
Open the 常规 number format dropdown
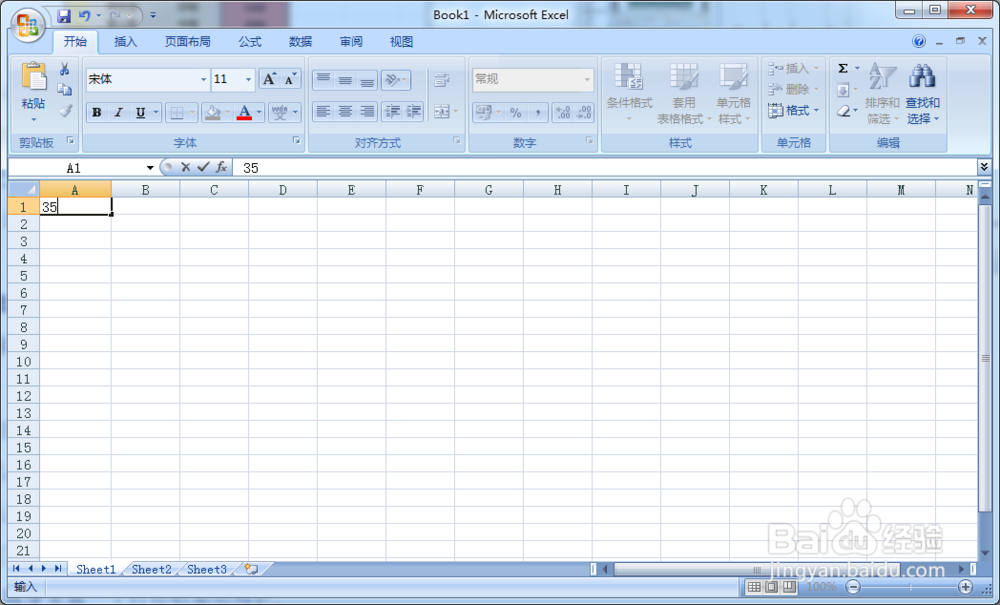pos(587,80)
